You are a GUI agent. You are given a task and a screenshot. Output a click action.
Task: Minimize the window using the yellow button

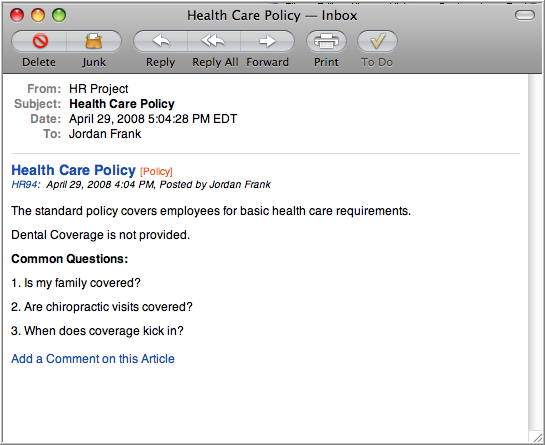[38, 15]
